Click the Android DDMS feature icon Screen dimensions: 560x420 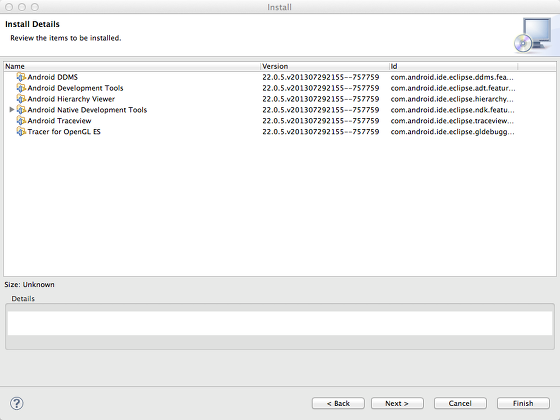tap(21, 77)
